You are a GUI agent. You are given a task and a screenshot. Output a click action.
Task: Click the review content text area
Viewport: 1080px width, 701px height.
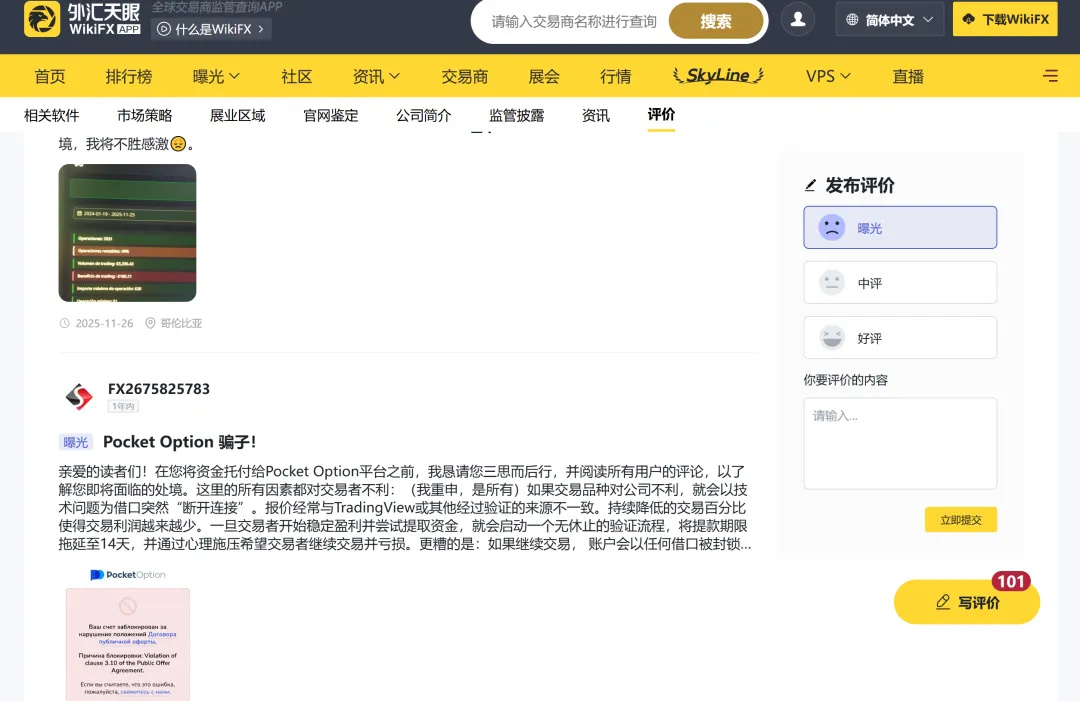click(x=900, y=443)
